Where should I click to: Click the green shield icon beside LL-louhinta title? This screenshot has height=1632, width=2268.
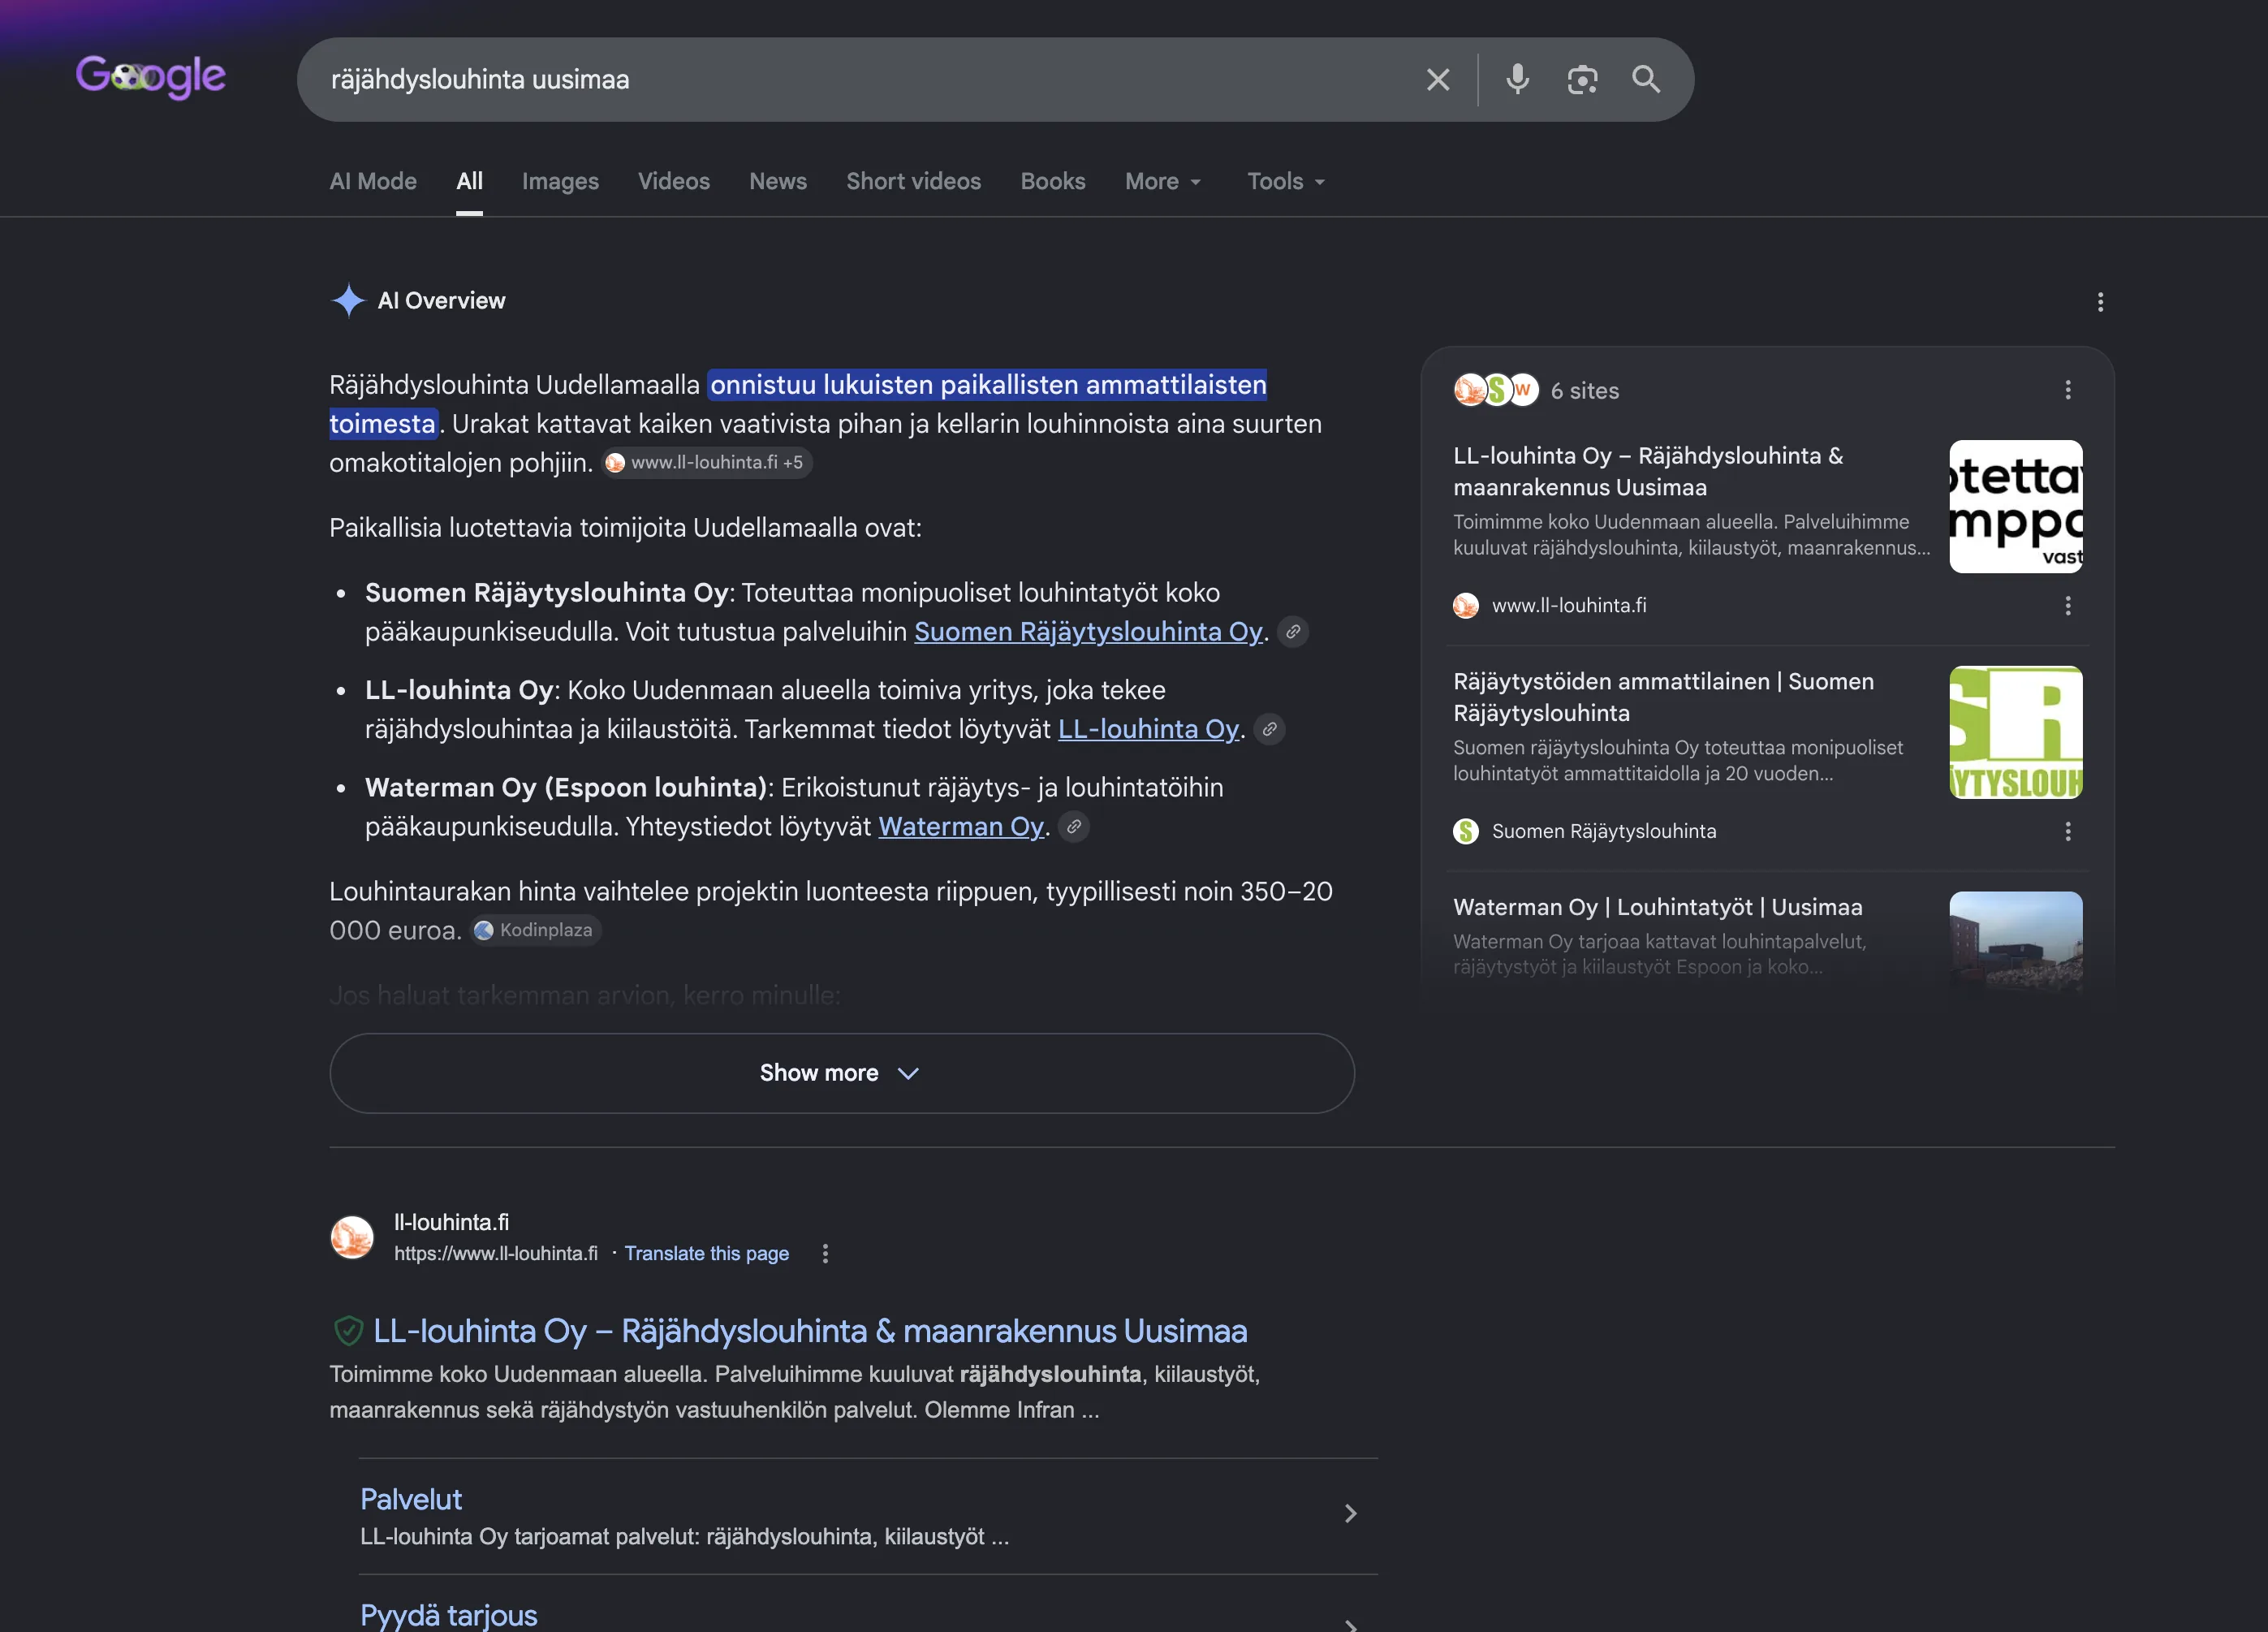(347, 1331)
